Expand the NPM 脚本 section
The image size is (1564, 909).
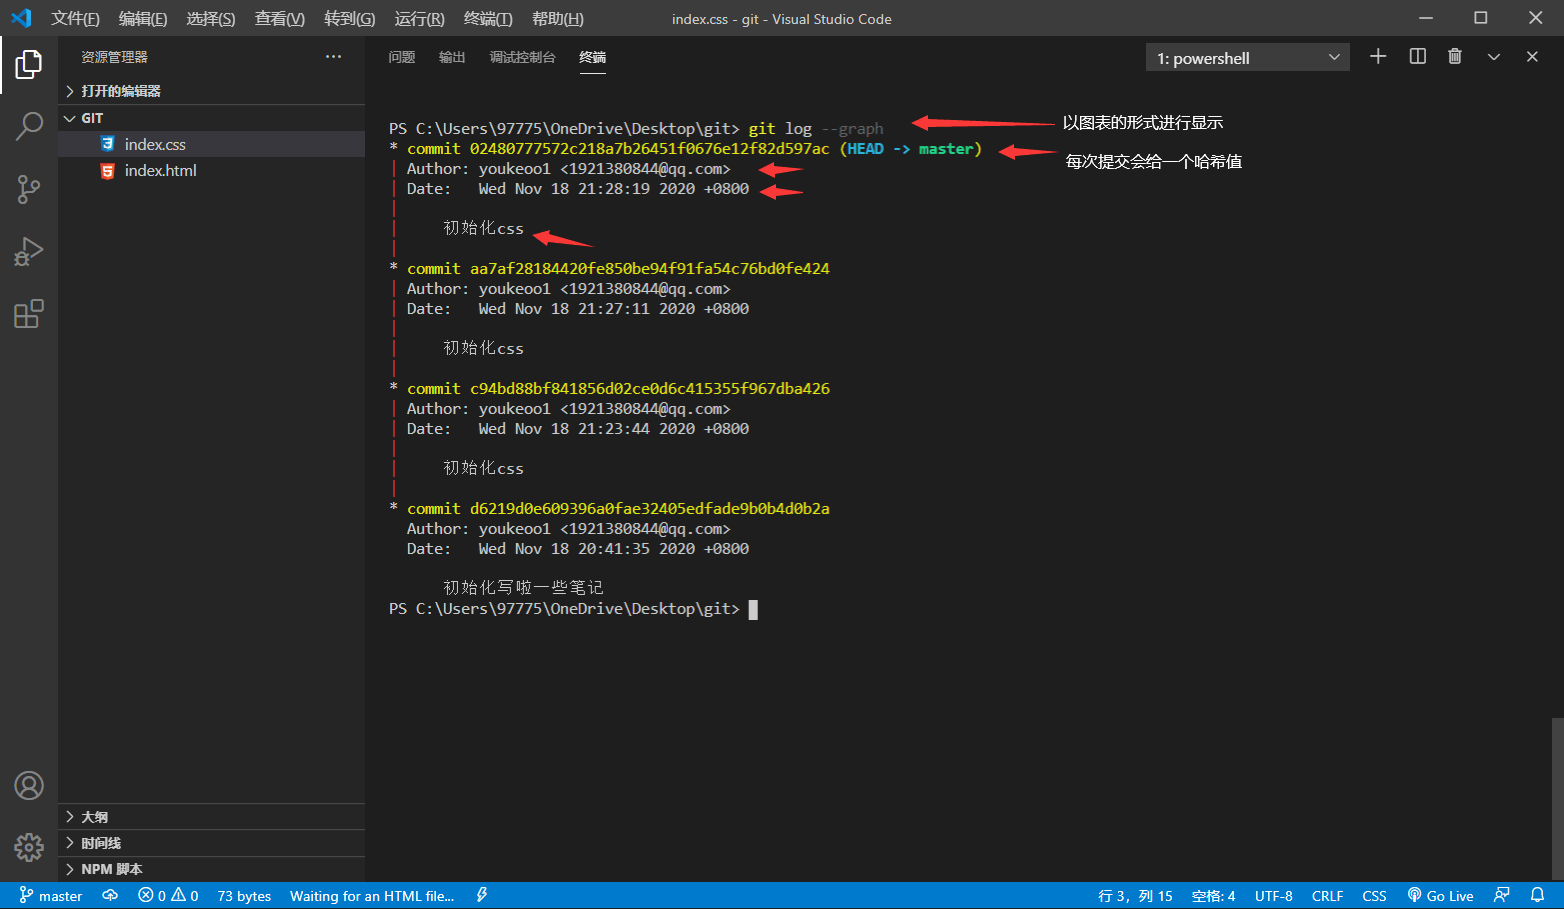(x=211, y=869)
